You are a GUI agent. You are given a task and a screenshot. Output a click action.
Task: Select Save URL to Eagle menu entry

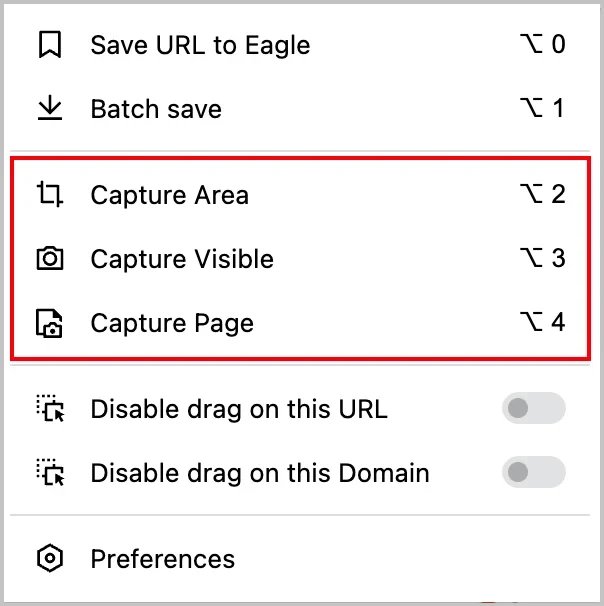click(300, 44)
